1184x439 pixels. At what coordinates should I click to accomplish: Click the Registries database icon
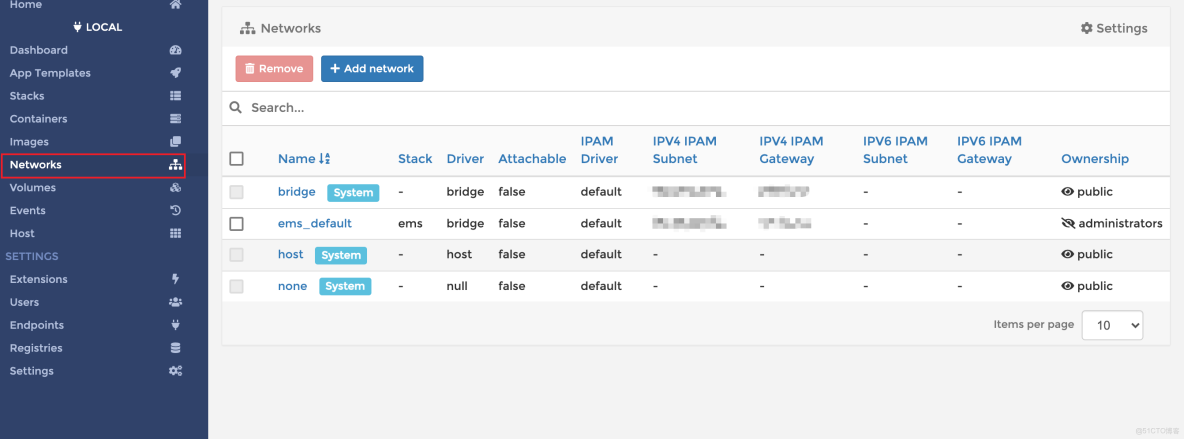[x=176, y=348]
